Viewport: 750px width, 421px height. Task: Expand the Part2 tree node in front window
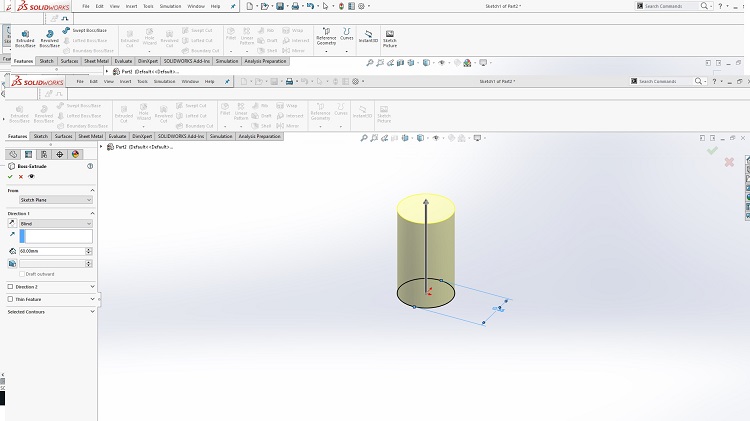pos(101,147)
